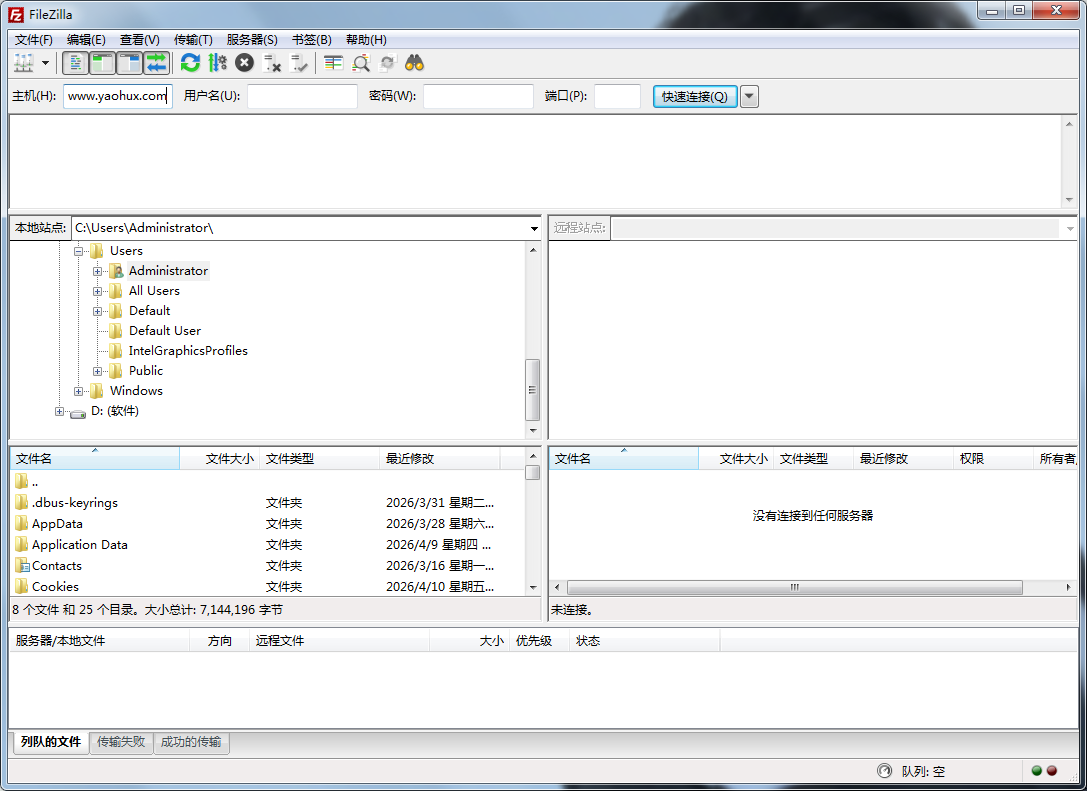
Task: Switch to the 成功的传输 tab
Action: 191,743
